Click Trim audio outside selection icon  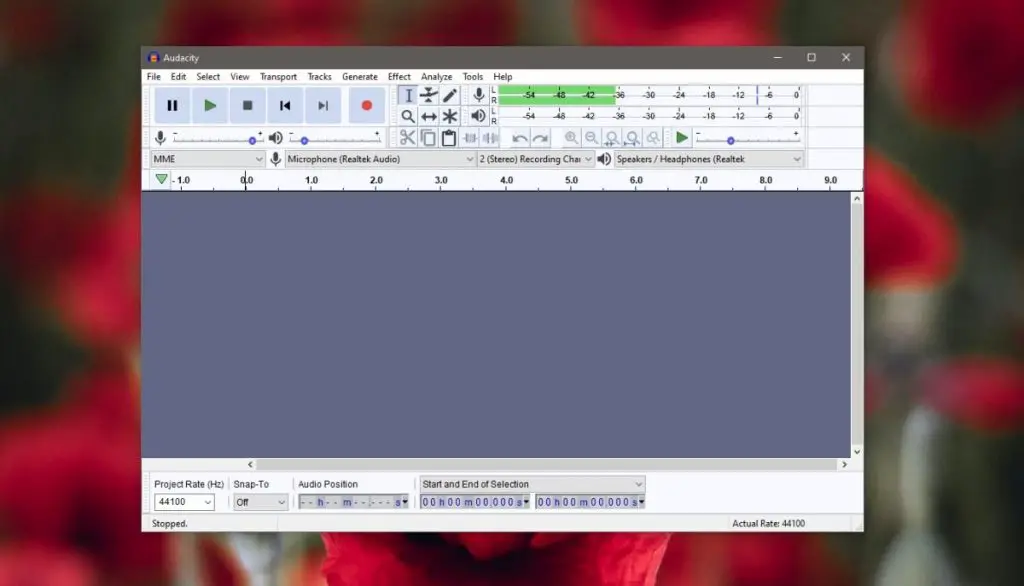(470, 138)
